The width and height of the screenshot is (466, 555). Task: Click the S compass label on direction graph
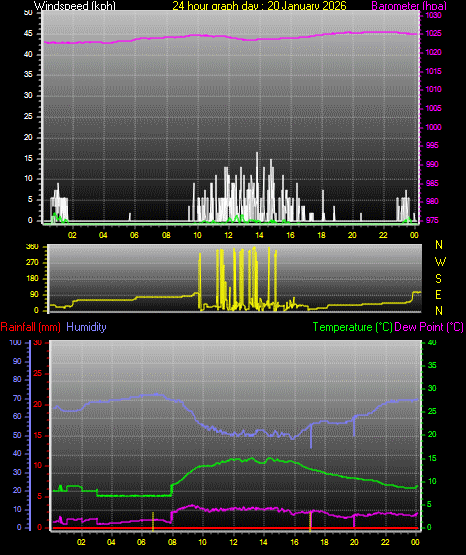tap(439, 279)
